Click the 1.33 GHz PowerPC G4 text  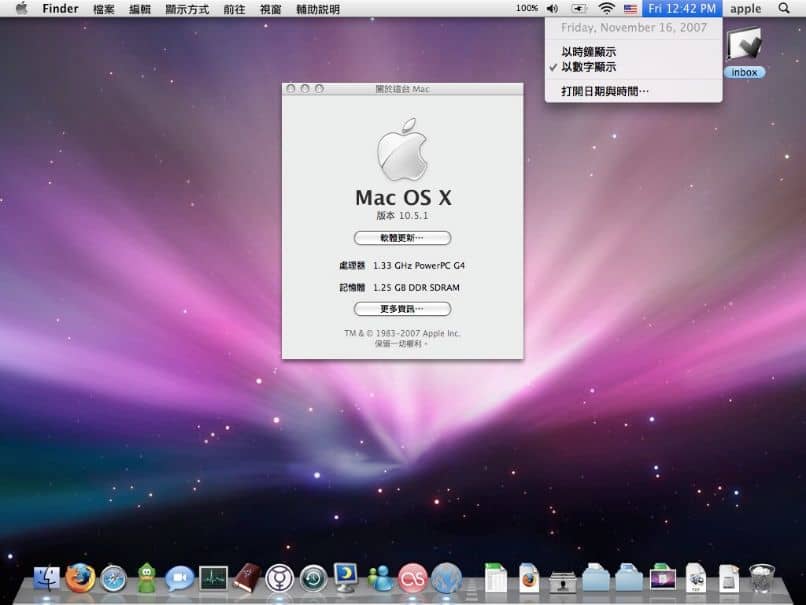(x=419, y=266)
